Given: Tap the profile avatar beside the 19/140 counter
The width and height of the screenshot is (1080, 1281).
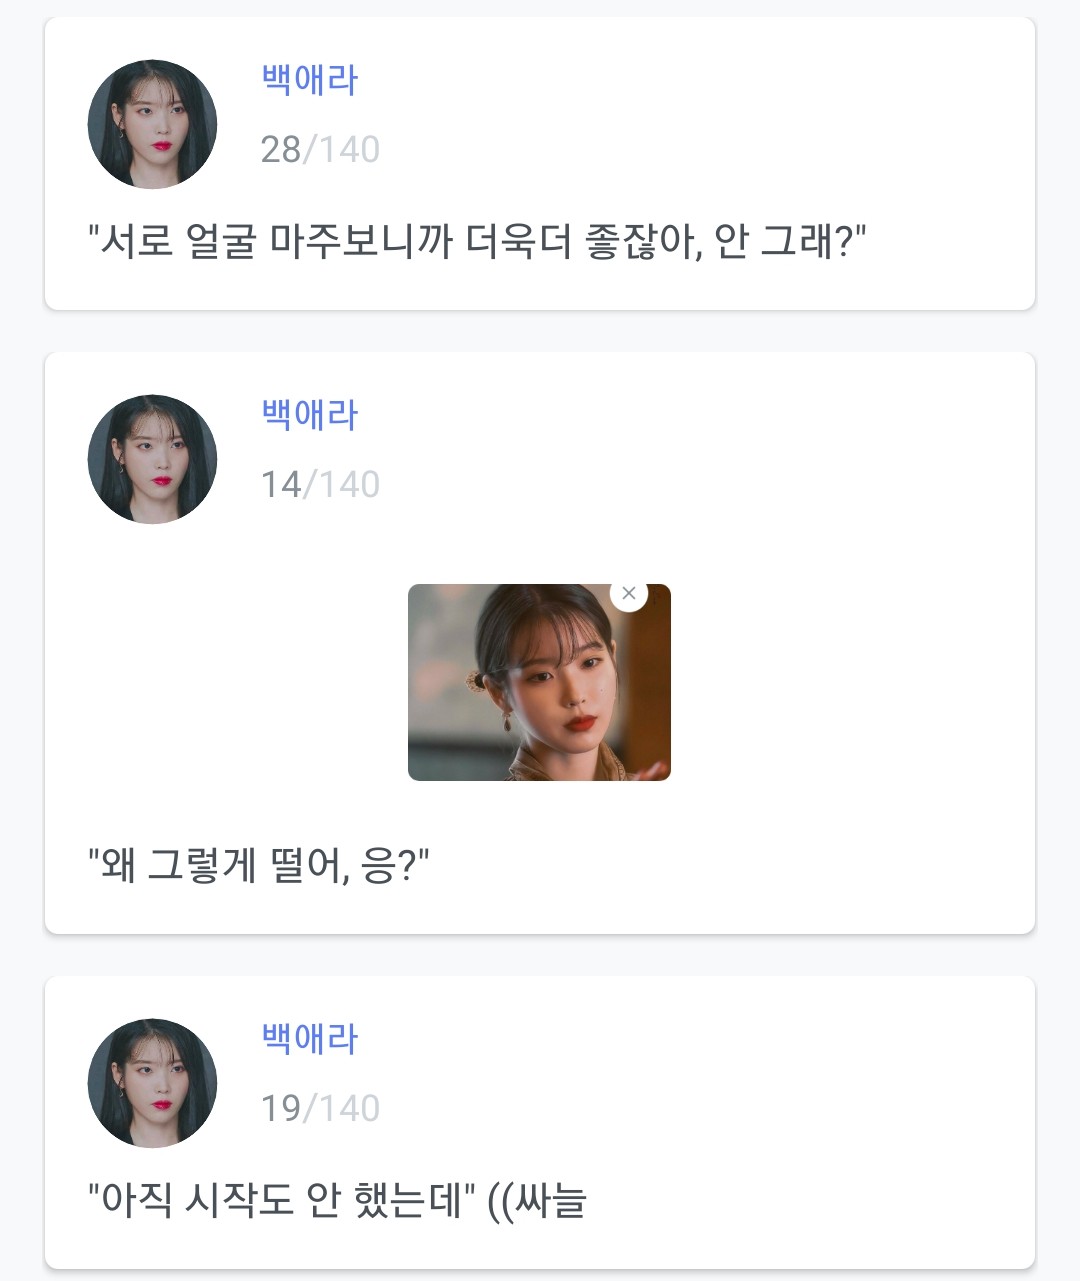Looking at the screenshot, I should pyautogui.click(x=153, y=1083).
